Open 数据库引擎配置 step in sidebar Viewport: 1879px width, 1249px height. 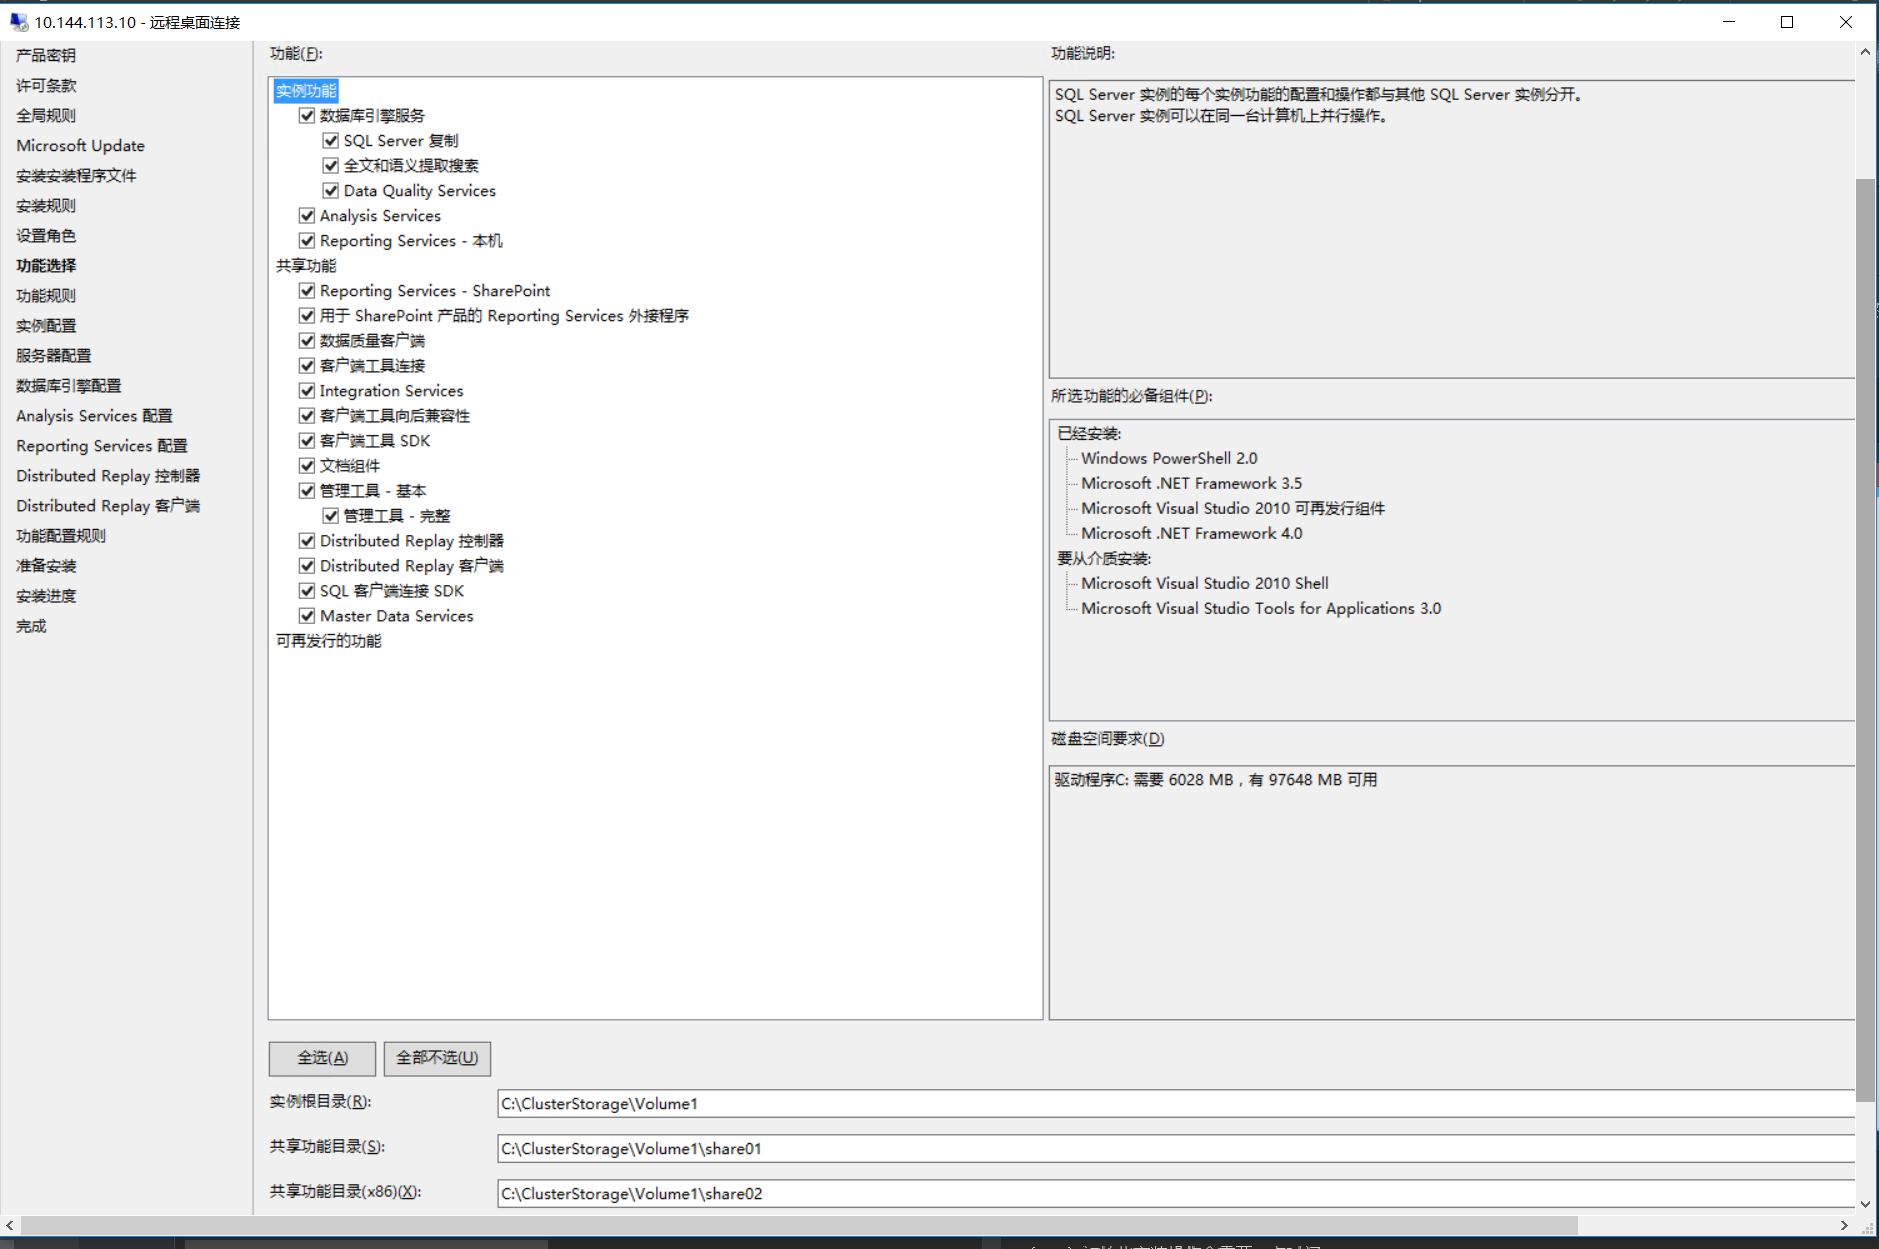point(68,386)
